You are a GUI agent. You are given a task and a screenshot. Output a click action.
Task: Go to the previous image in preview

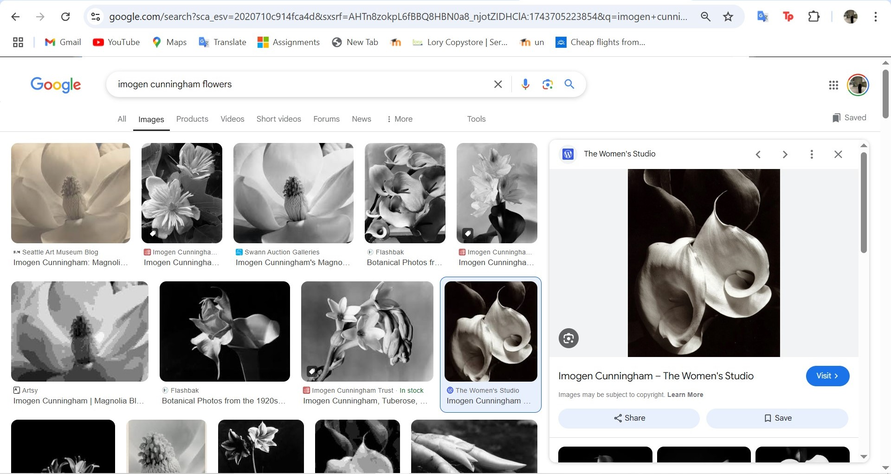click(758, 154)
